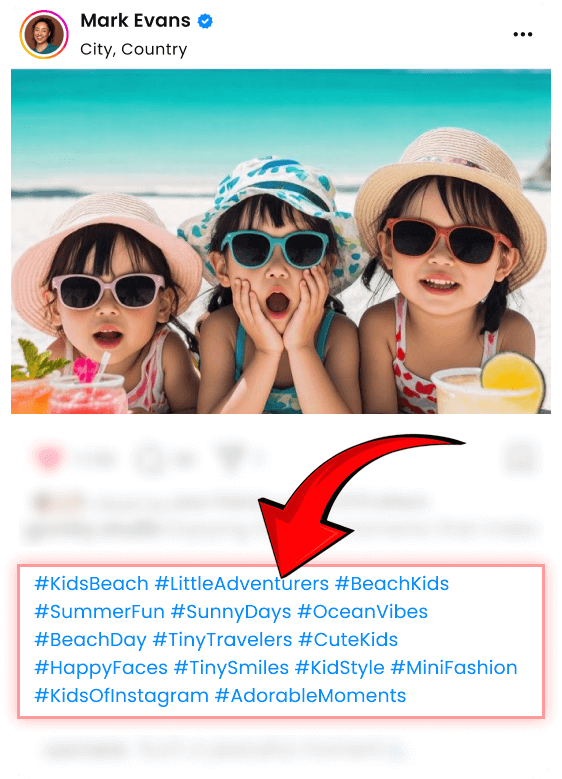
Task: Tap the blurred bookmark save icon
Action: [520, 458]
